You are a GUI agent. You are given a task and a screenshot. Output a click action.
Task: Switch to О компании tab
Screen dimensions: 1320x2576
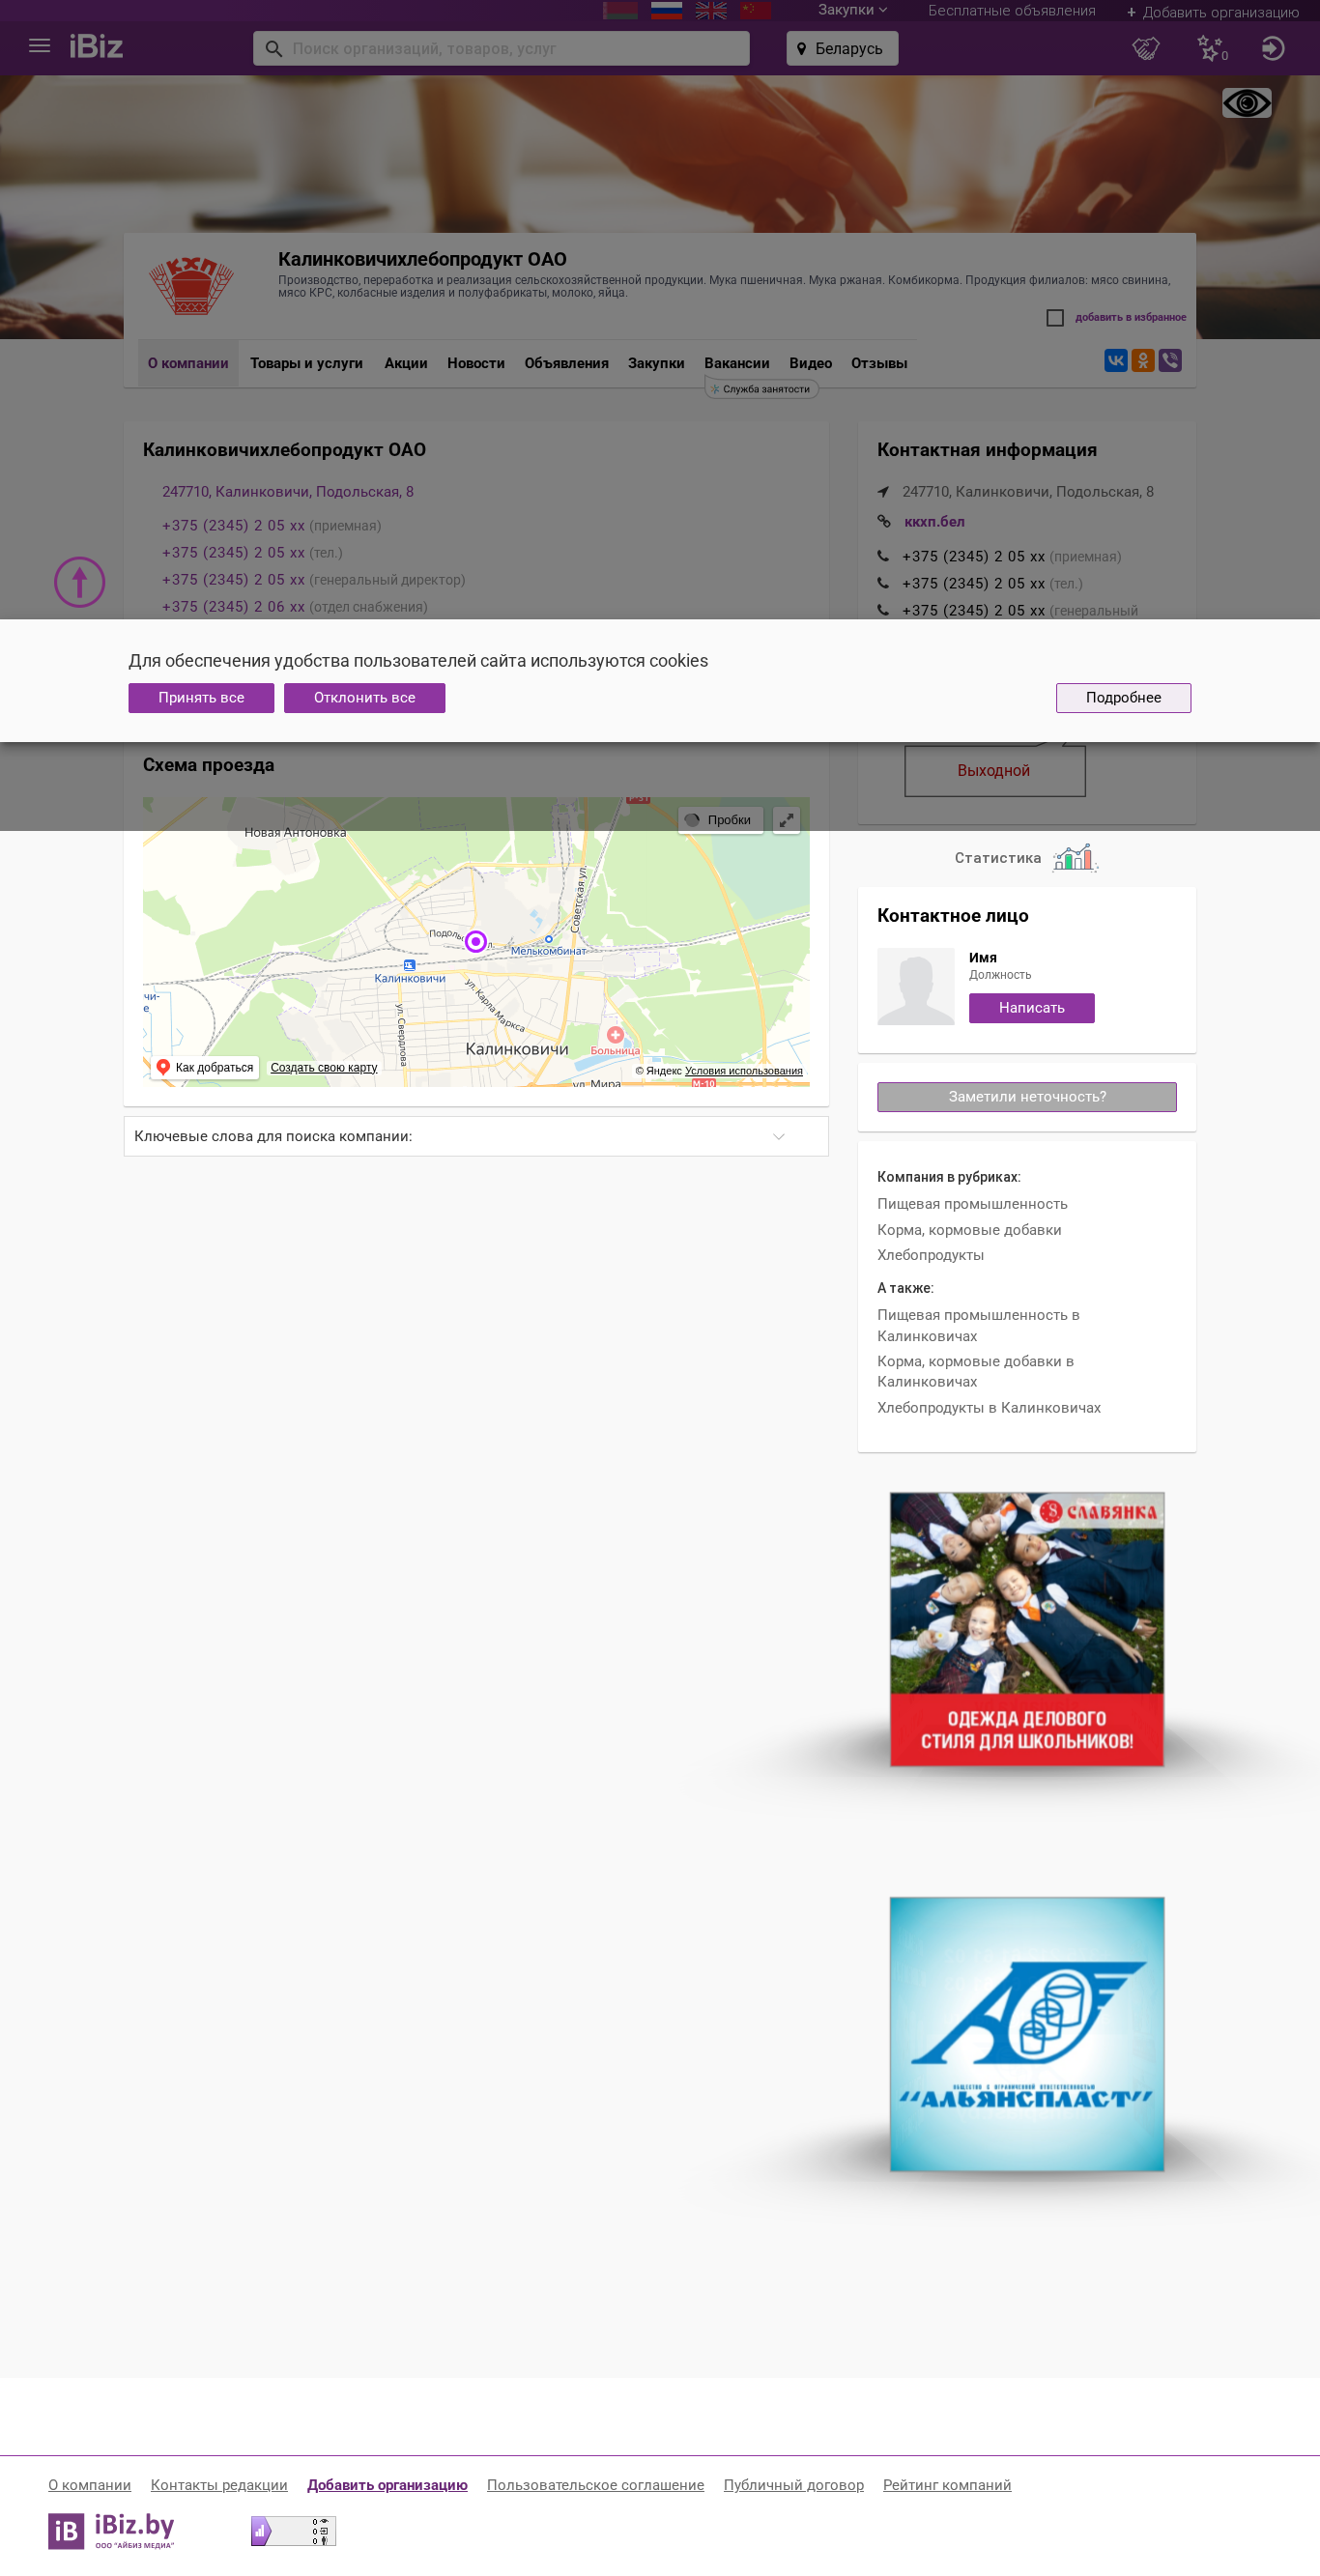tap(188, 363)
